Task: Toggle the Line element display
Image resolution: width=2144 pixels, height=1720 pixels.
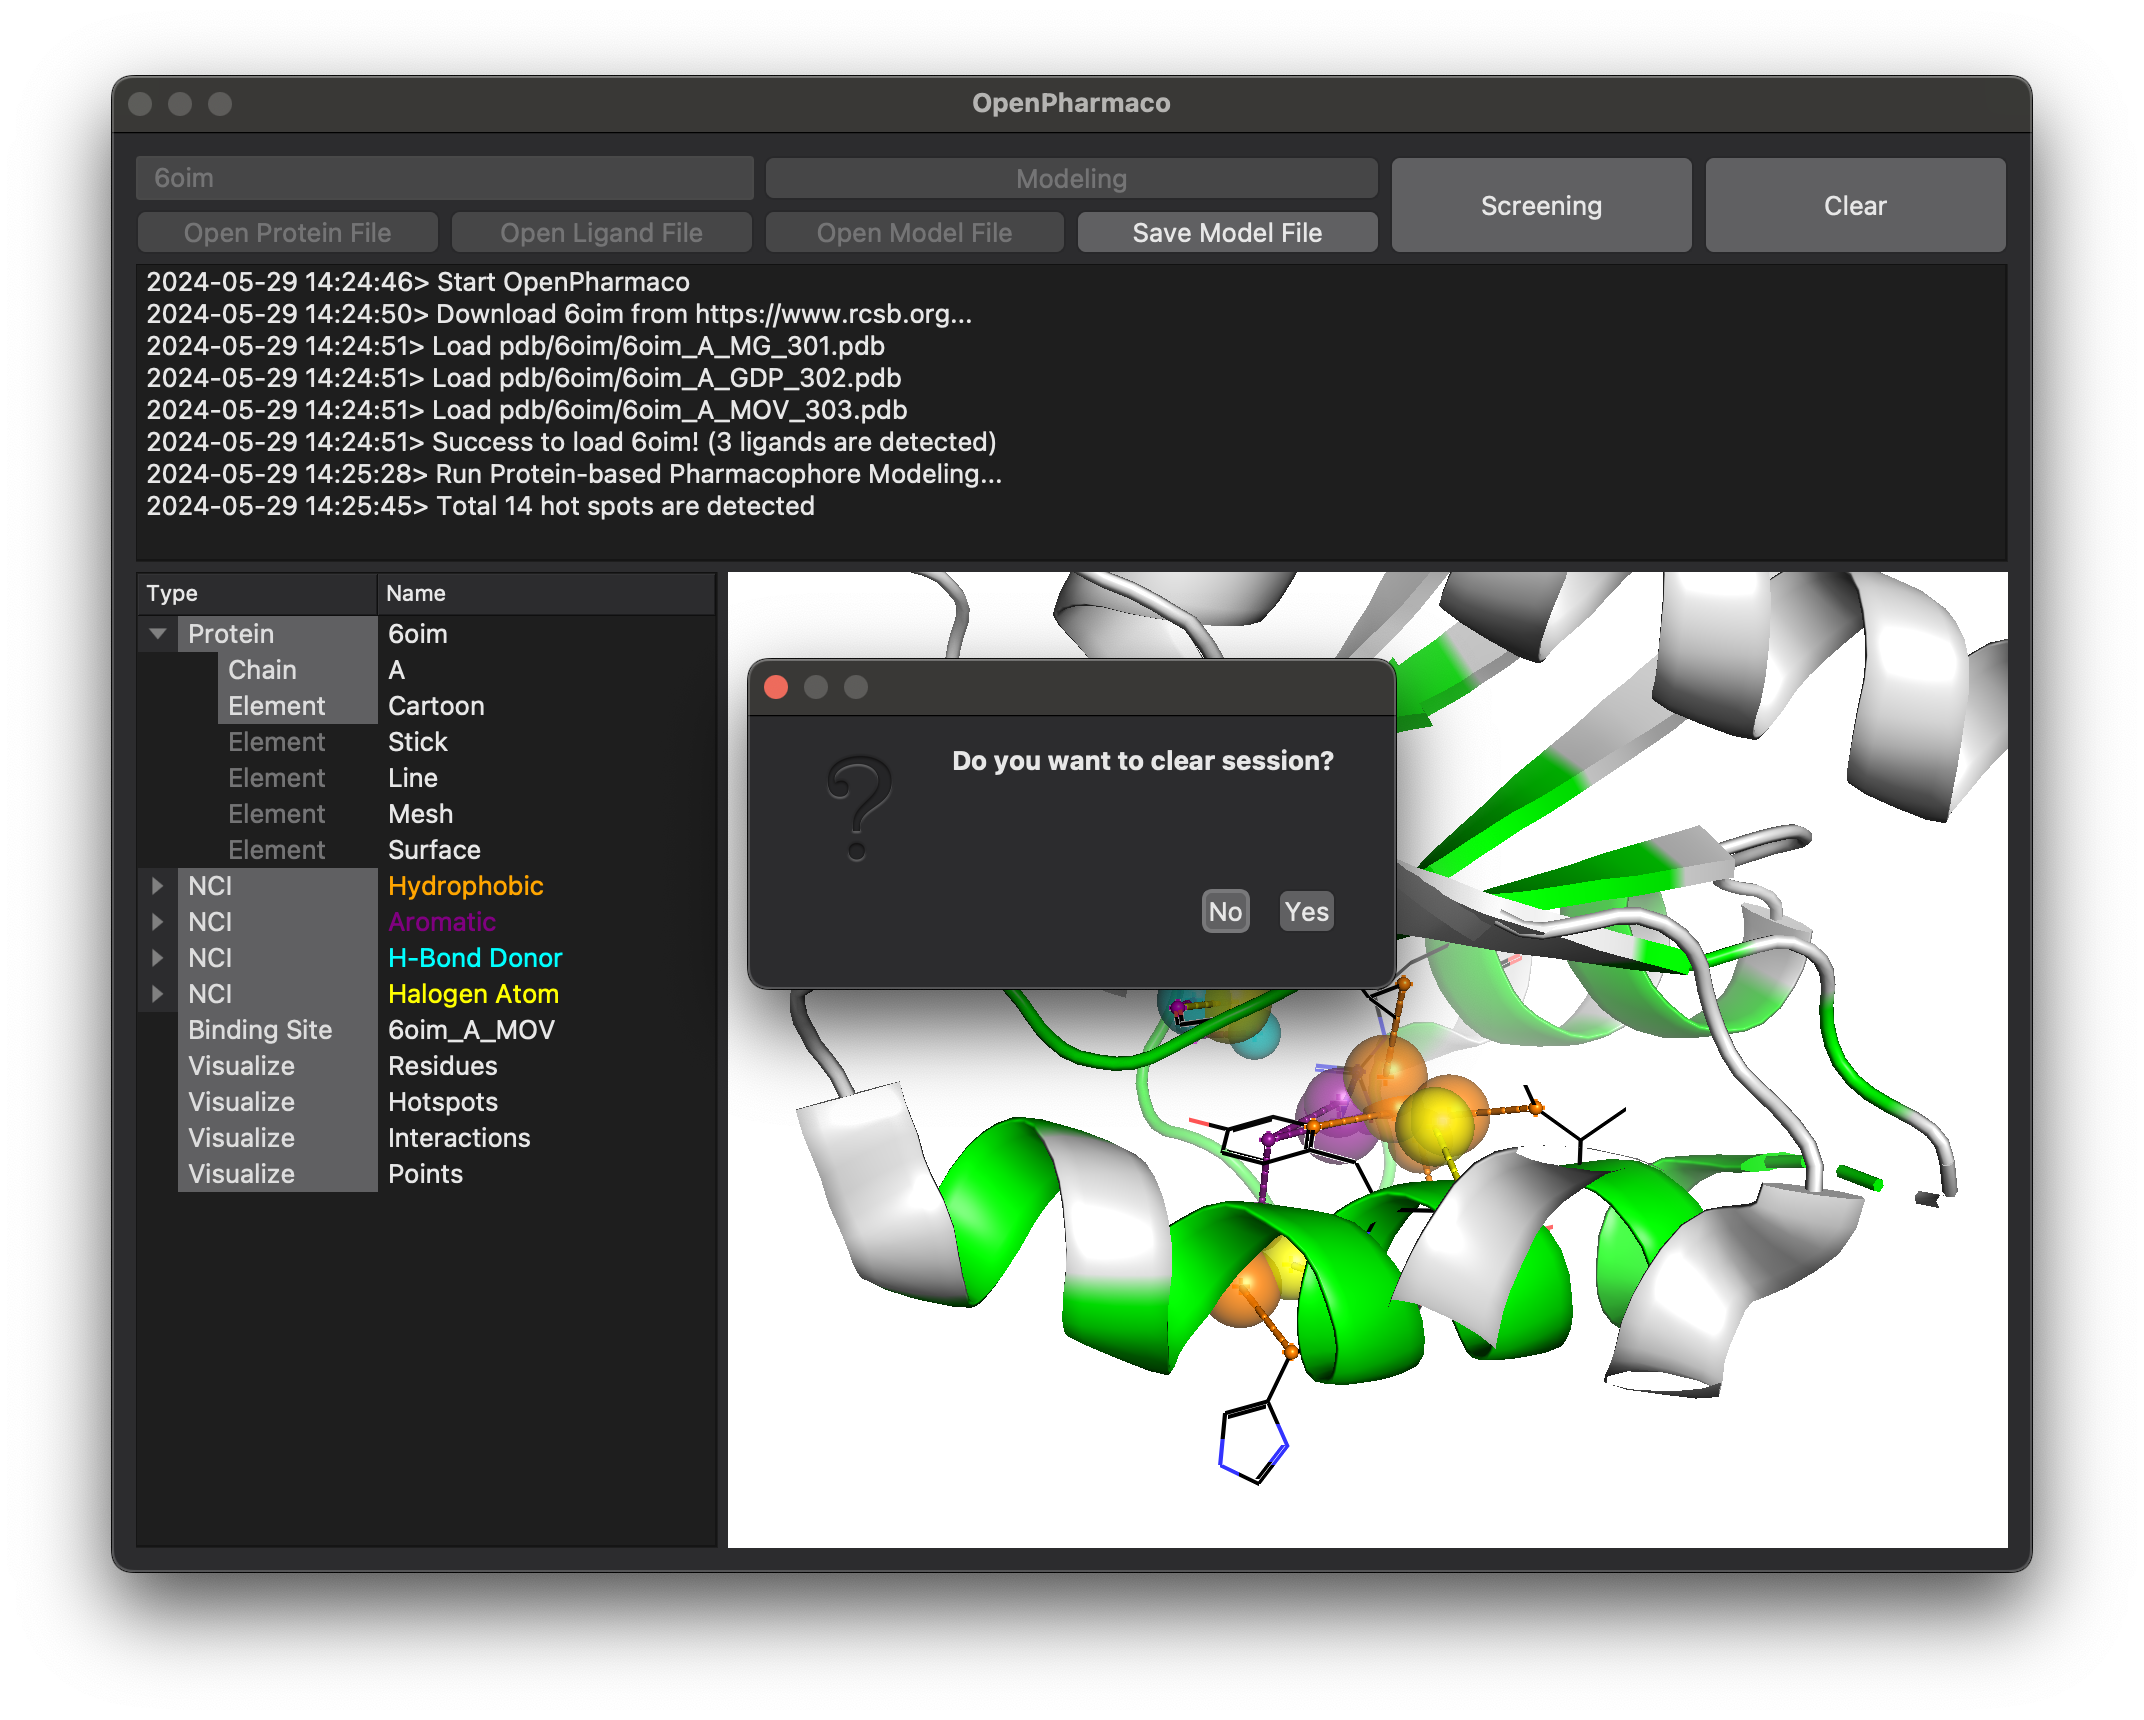Action: click(x=426, y=777)
